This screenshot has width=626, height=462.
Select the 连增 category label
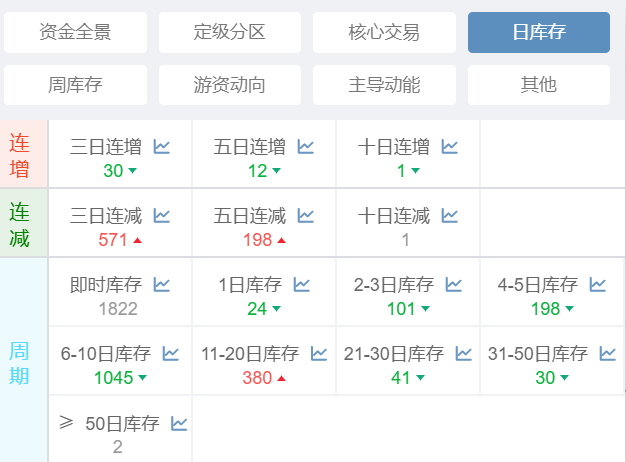20,155
